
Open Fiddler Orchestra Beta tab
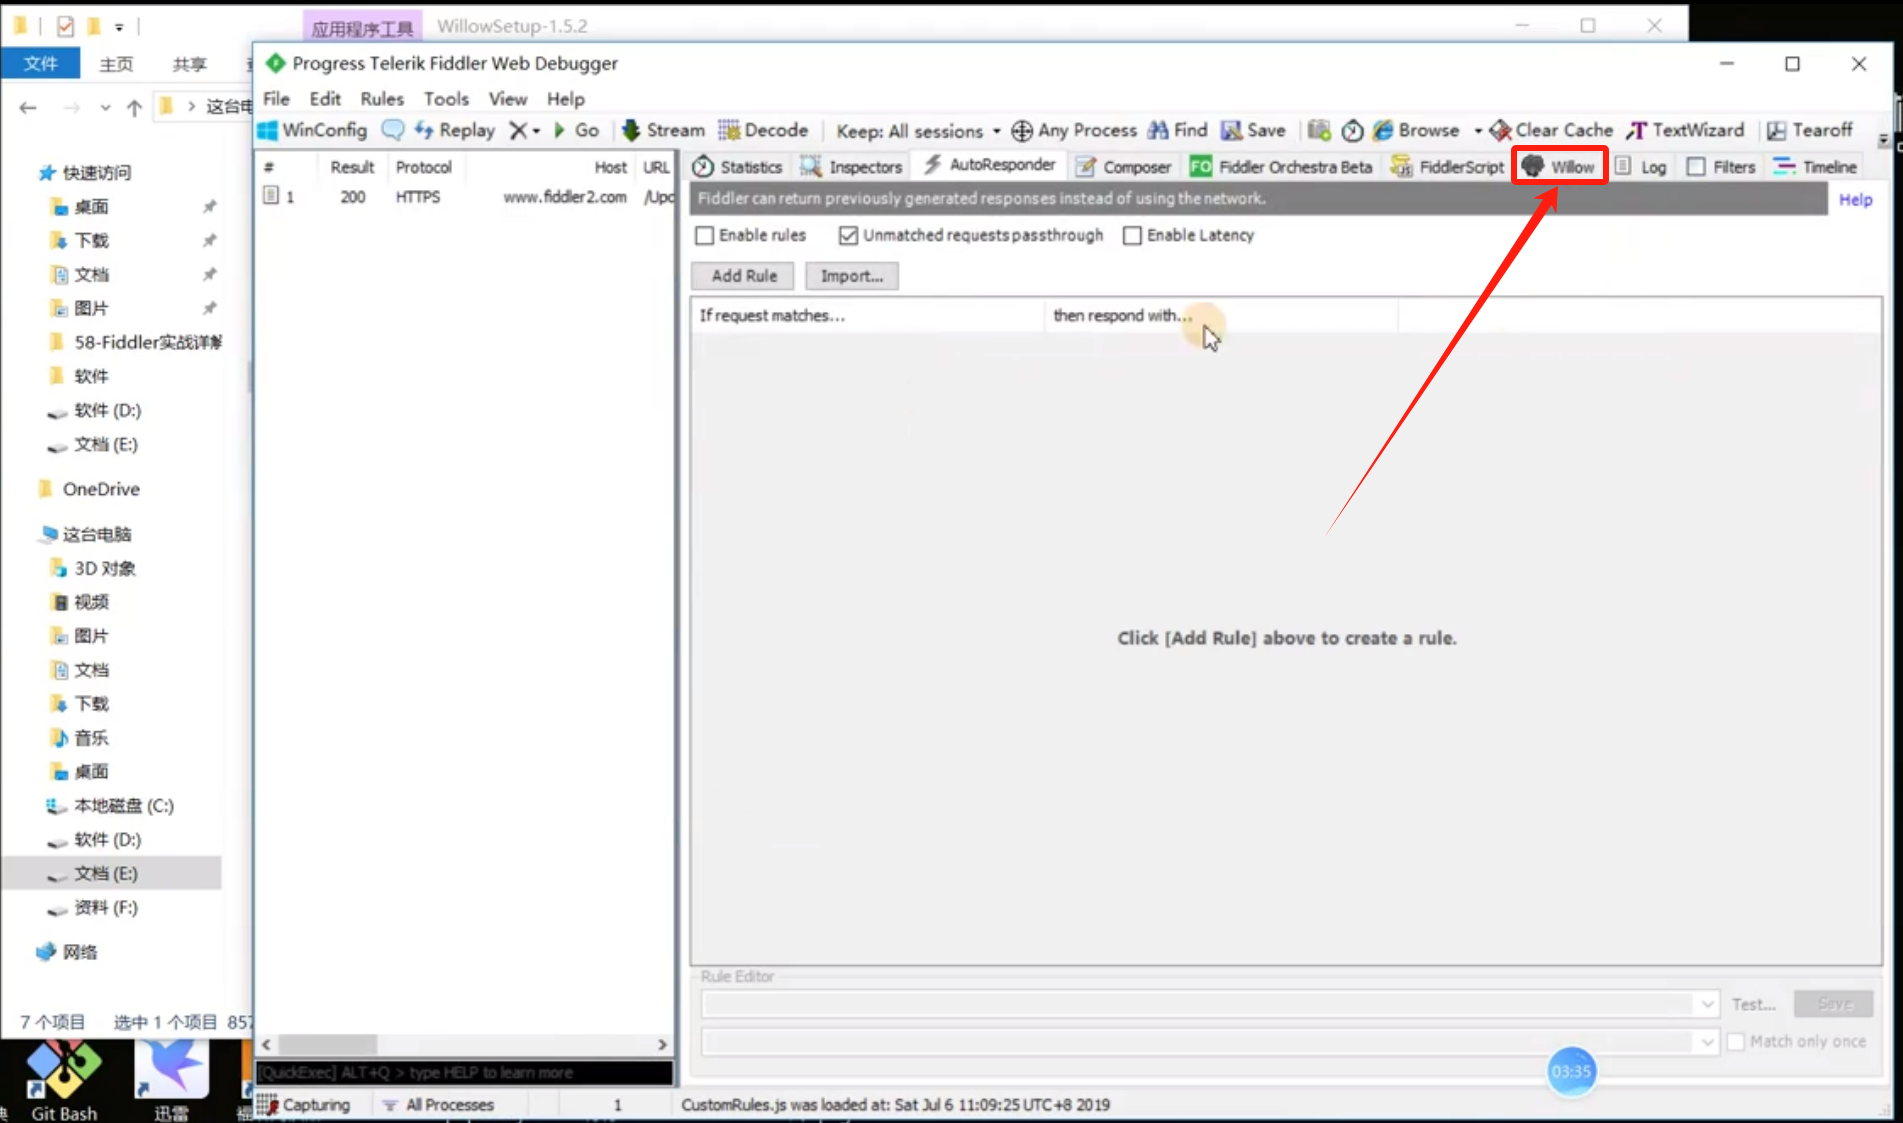[x=1281, y=167]
